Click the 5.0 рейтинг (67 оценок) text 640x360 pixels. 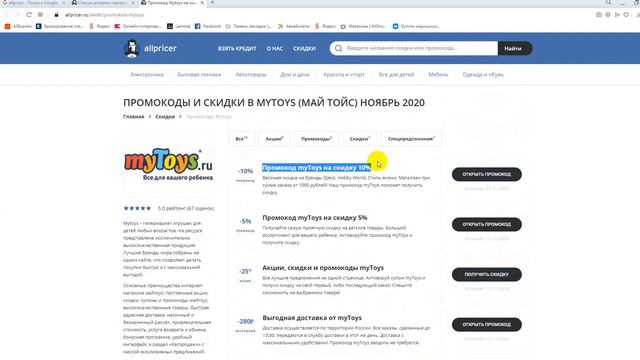point(186,208)
